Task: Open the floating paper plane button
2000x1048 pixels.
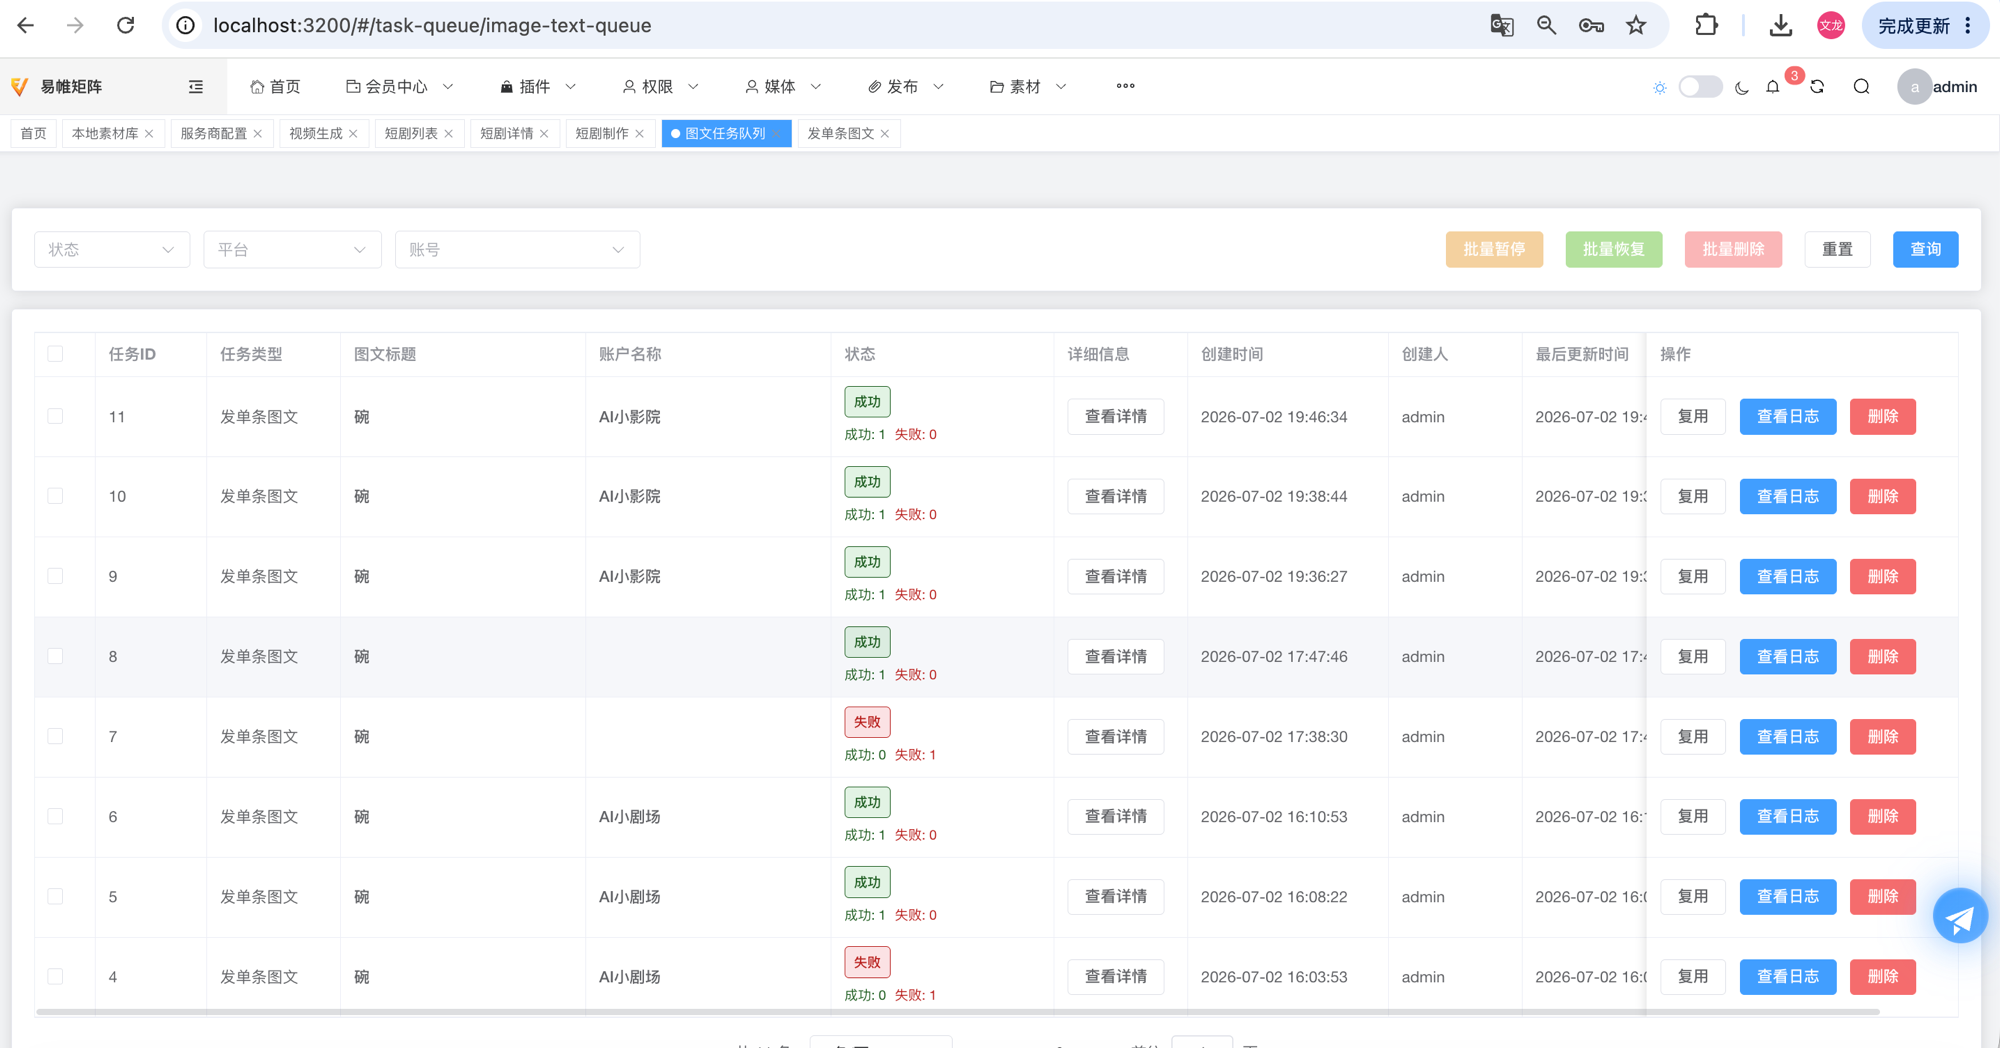Action: 1960,916
